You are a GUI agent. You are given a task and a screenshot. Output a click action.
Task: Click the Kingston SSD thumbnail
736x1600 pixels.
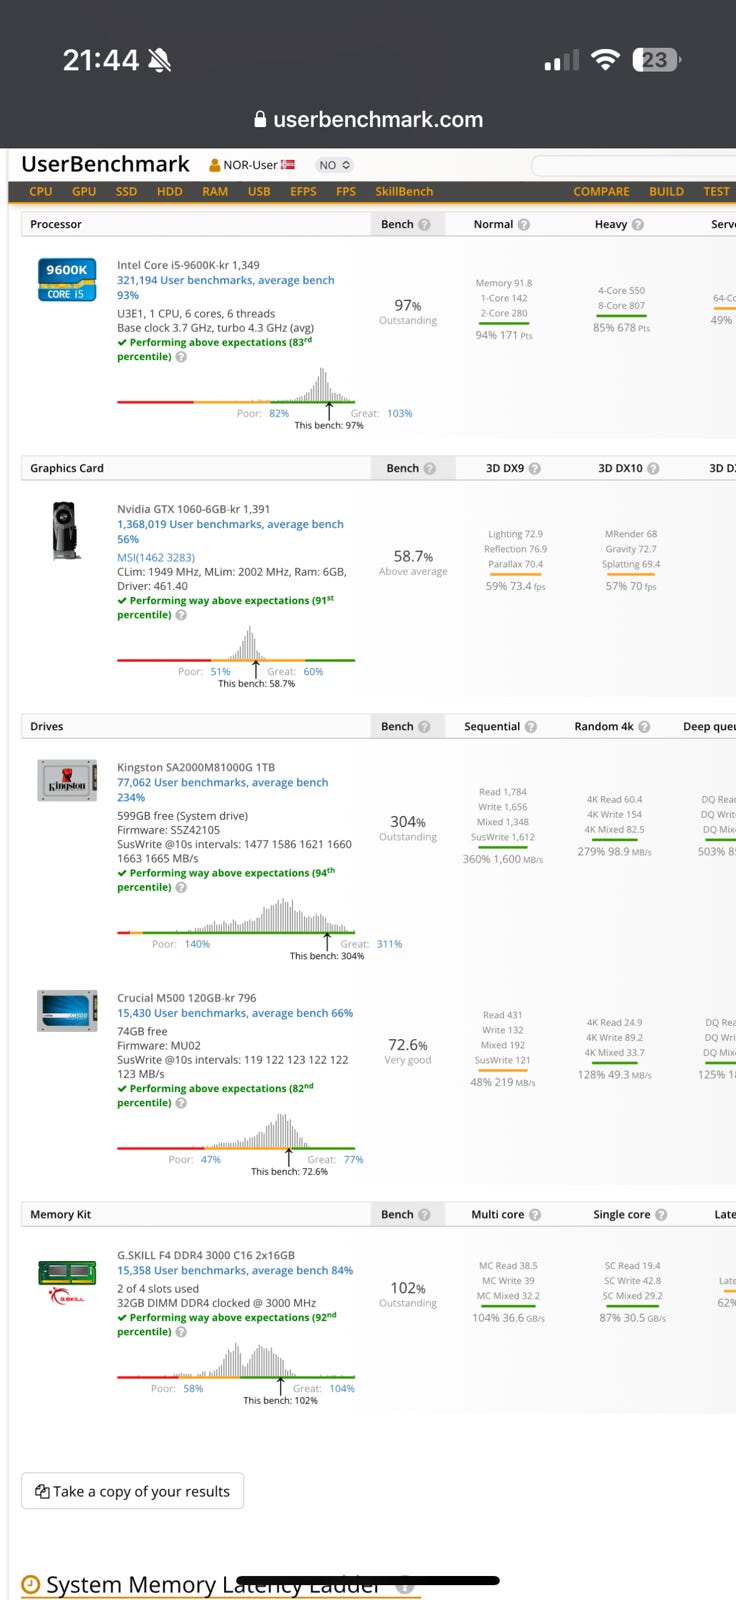[x=67, y=781]
